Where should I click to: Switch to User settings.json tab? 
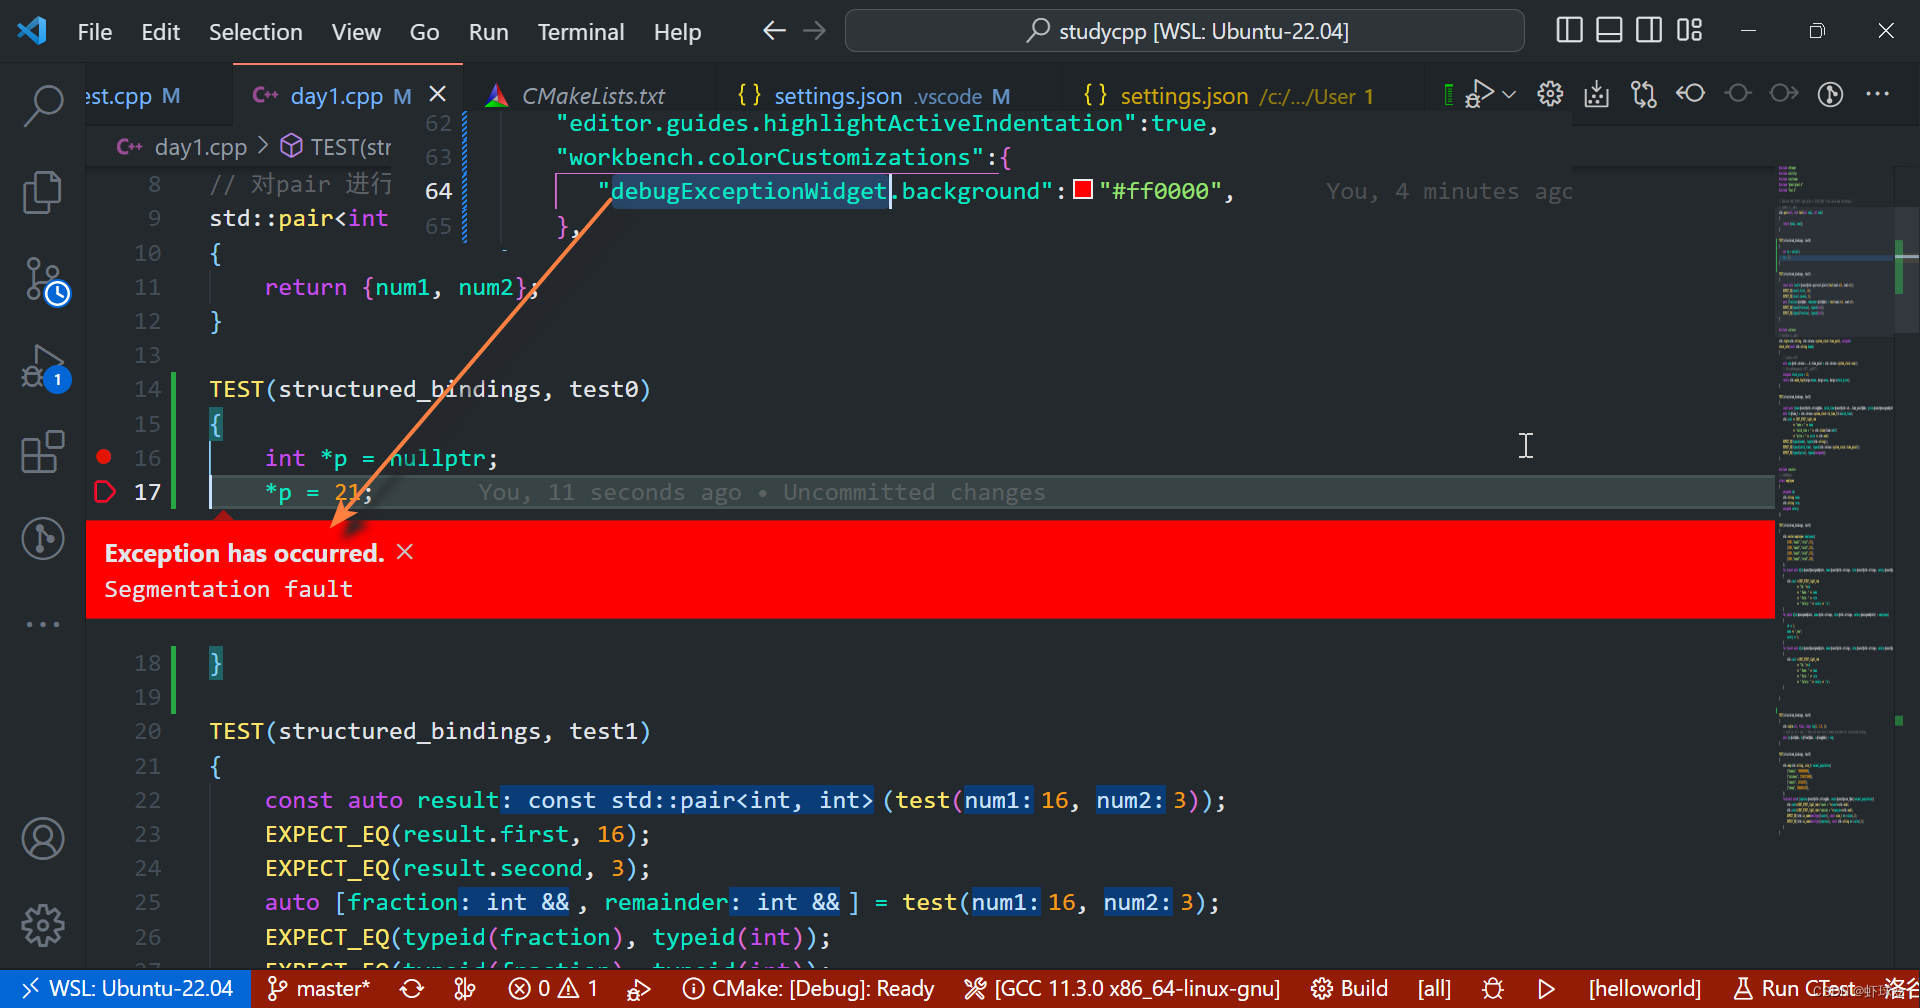(x=1230, y=96)
